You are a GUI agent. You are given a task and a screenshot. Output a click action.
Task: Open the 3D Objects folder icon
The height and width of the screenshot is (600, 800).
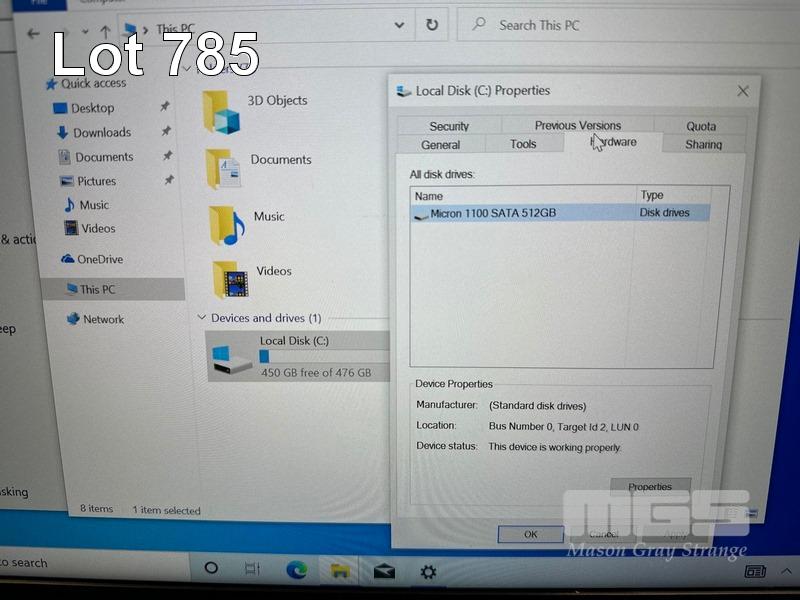click(x=221, y=111)
